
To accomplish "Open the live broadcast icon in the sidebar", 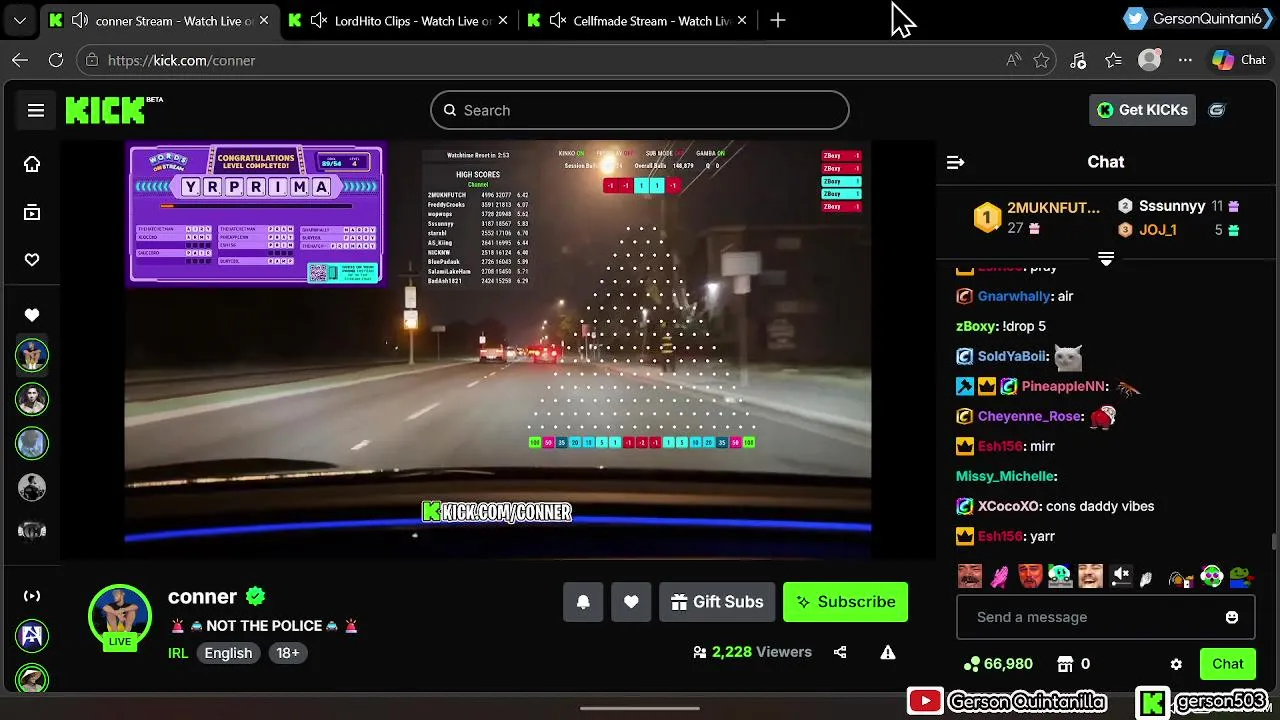I will (32, 596).
